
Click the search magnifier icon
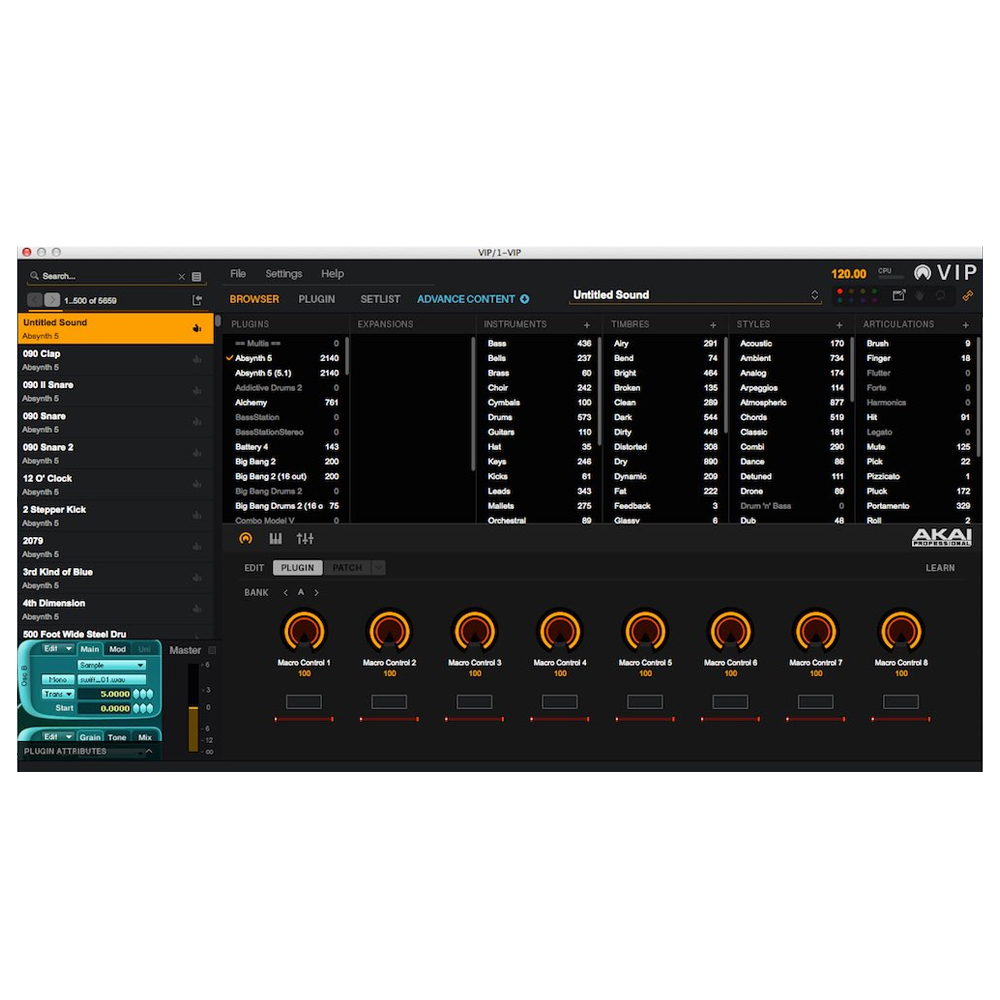tap(34, 276)
